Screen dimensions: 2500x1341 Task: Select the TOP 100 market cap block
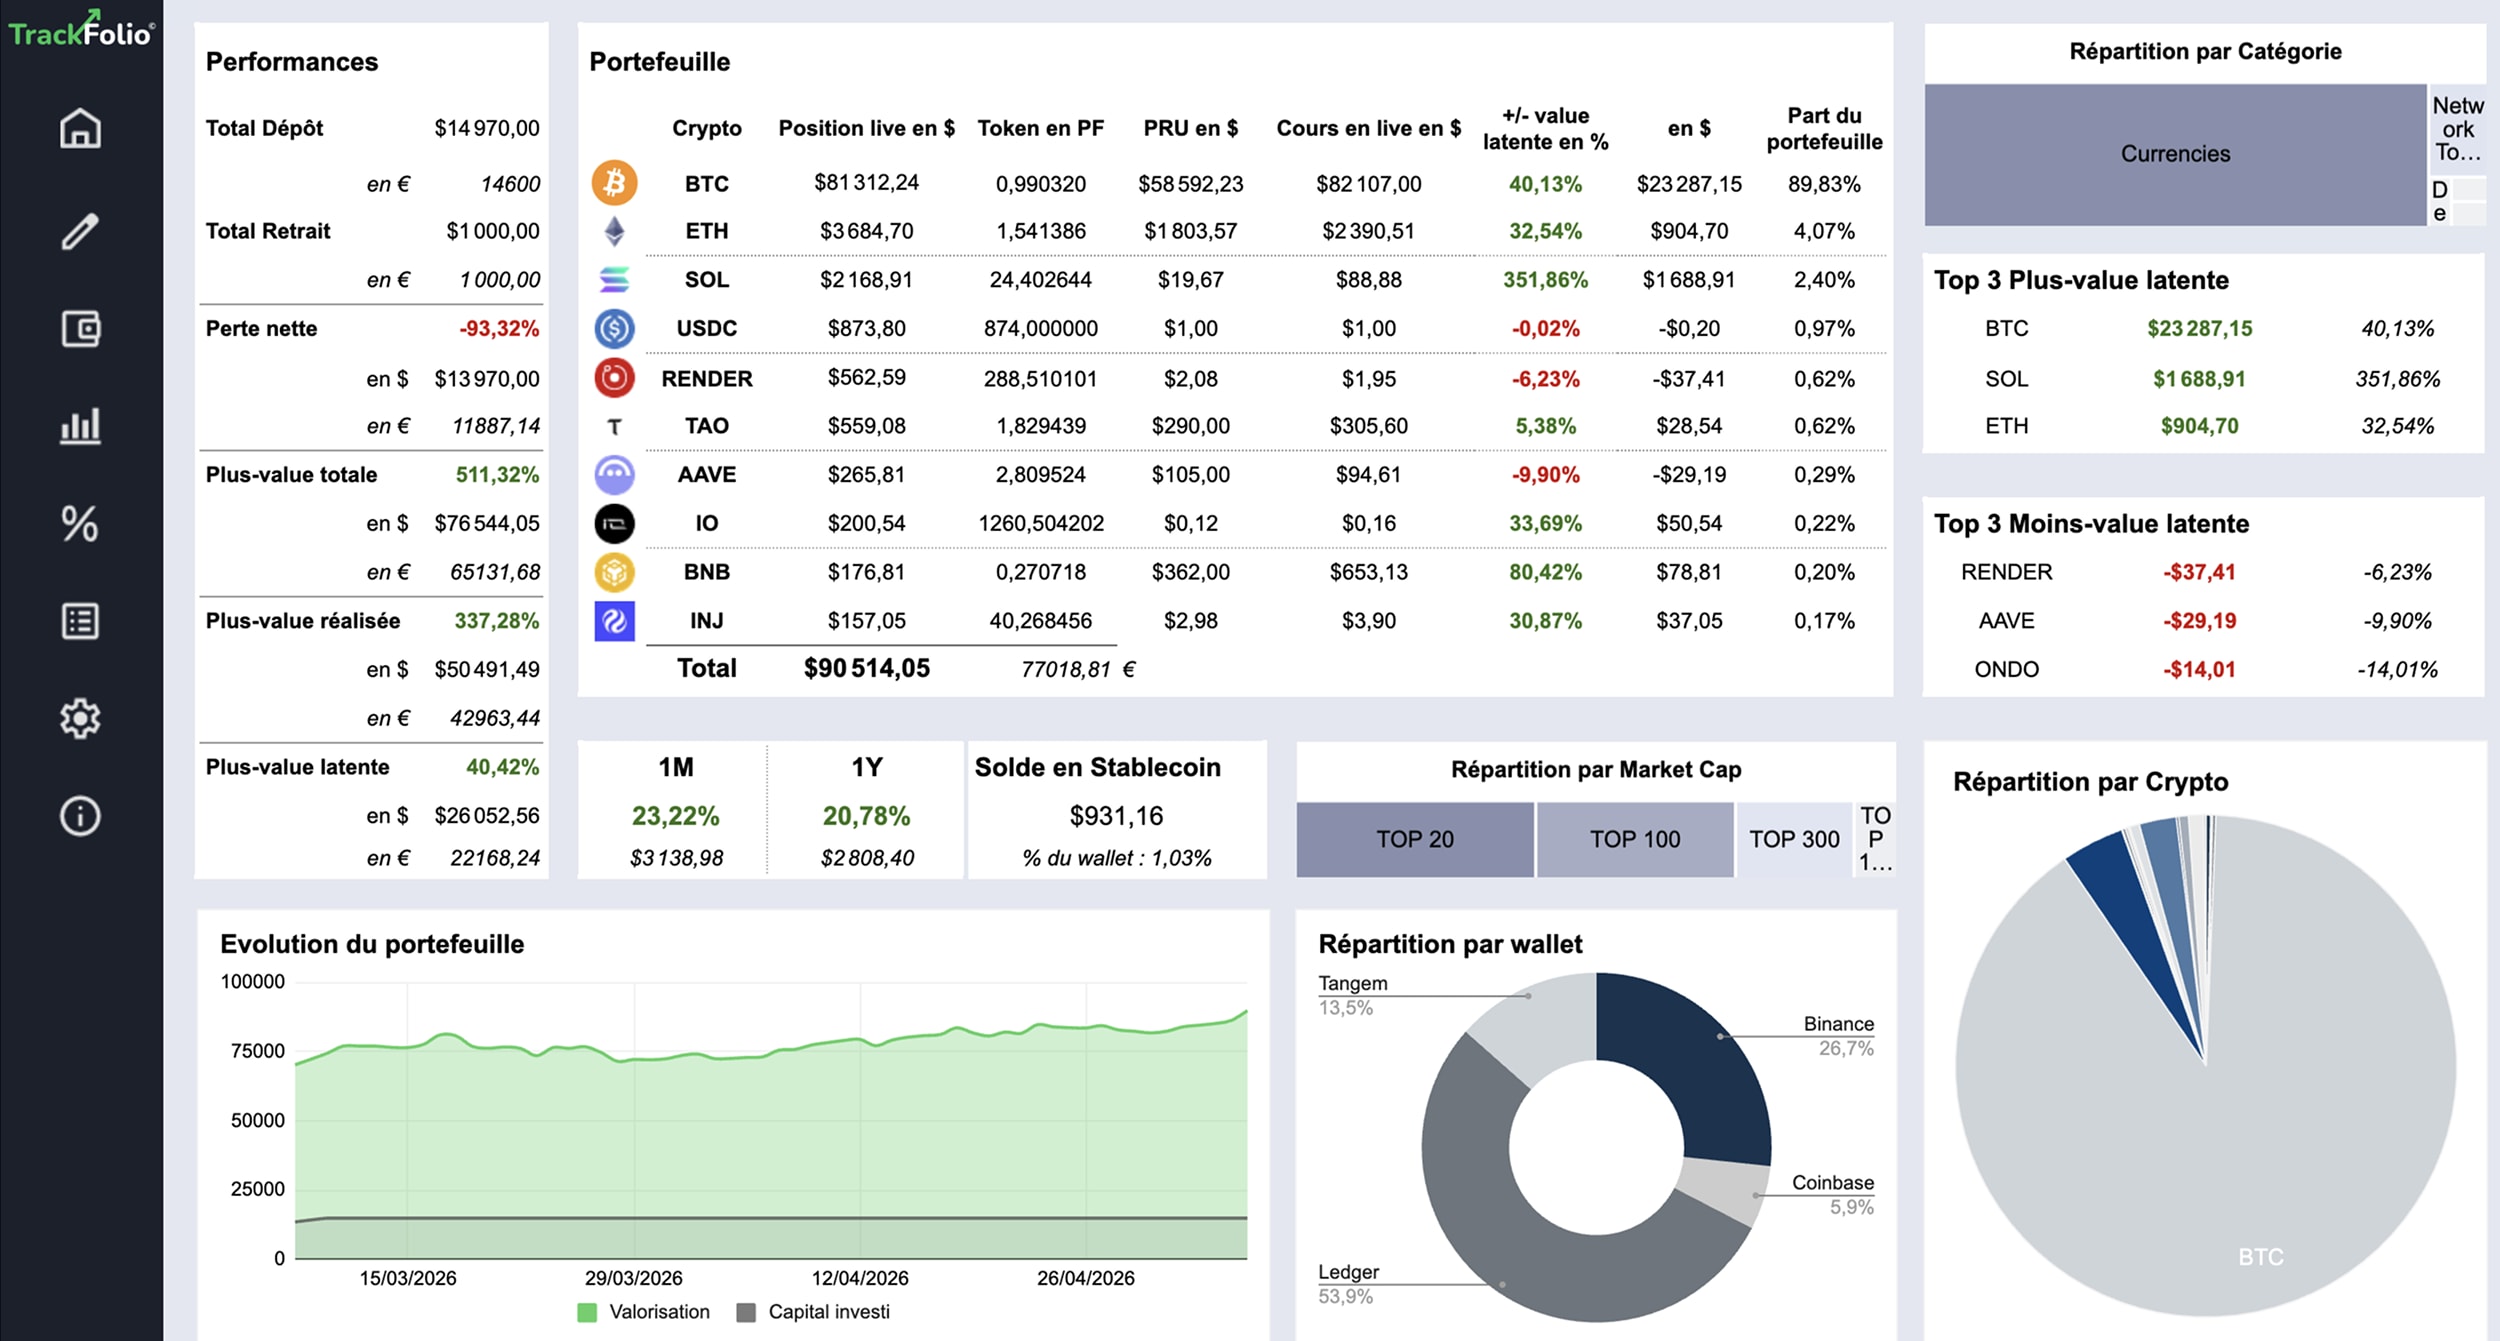(1634, 840)
